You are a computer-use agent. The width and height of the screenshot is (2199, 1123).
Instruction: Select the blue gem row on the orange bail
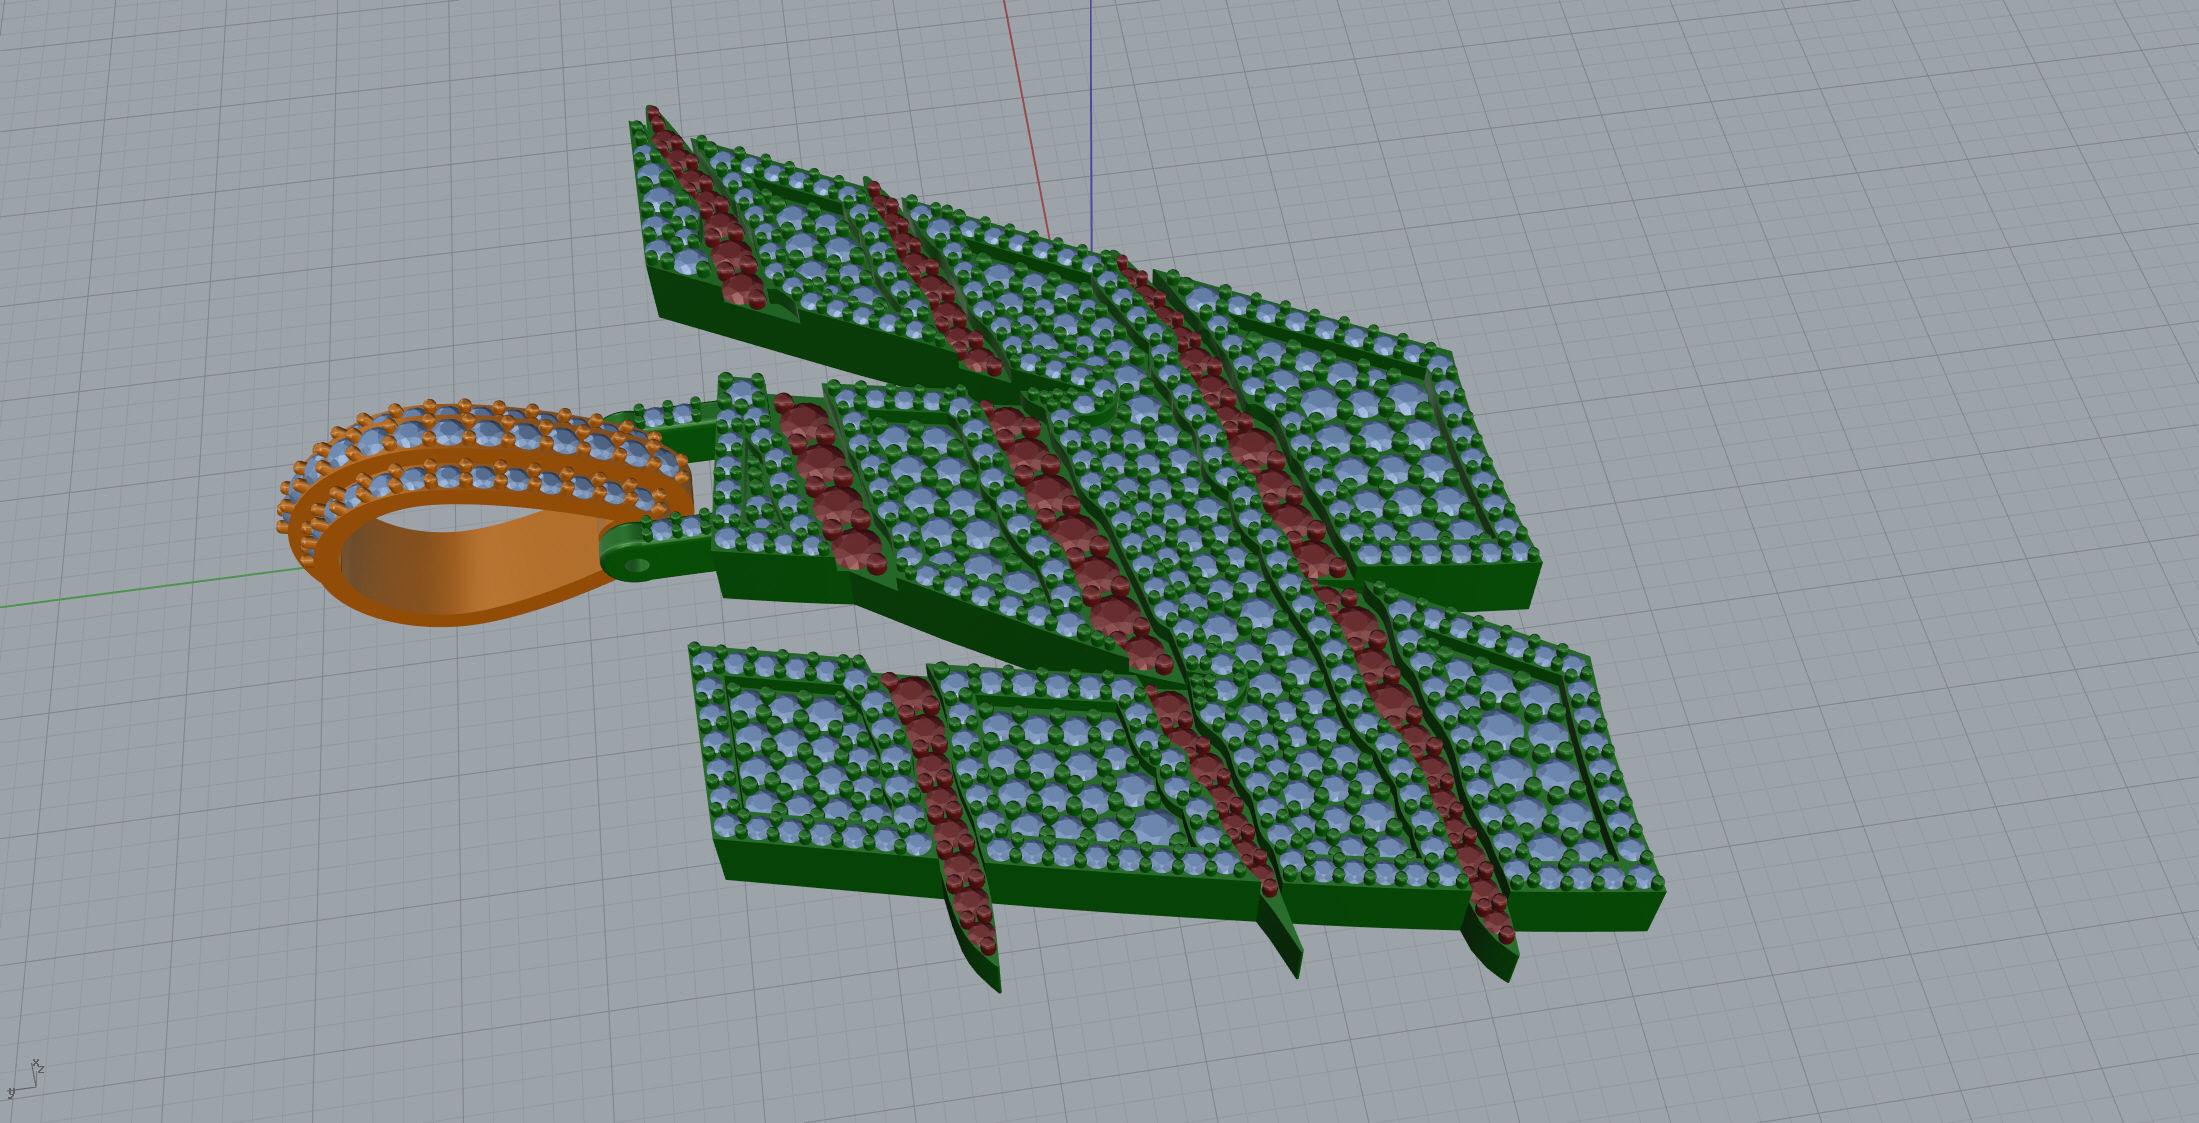(490, 432)
